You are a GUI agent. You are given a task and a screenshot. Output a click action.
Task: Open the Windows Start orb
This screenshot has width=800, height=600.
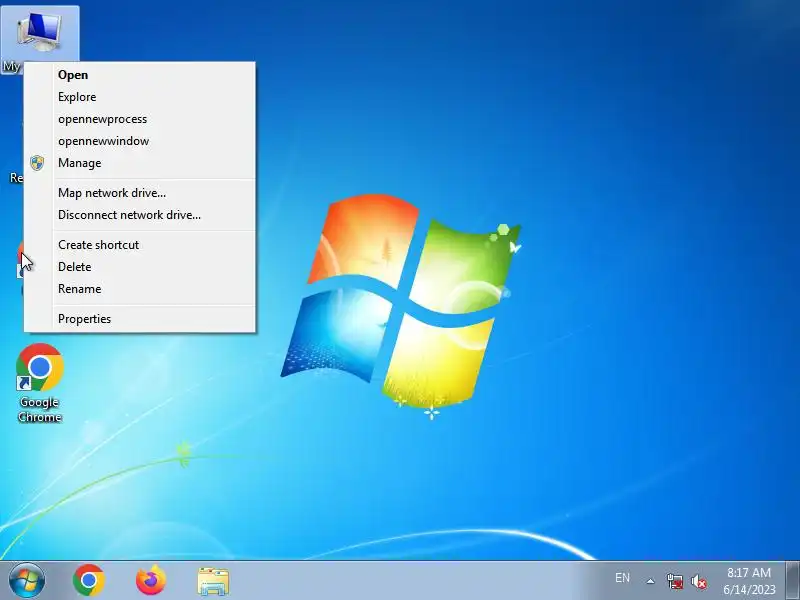[27, 580]
